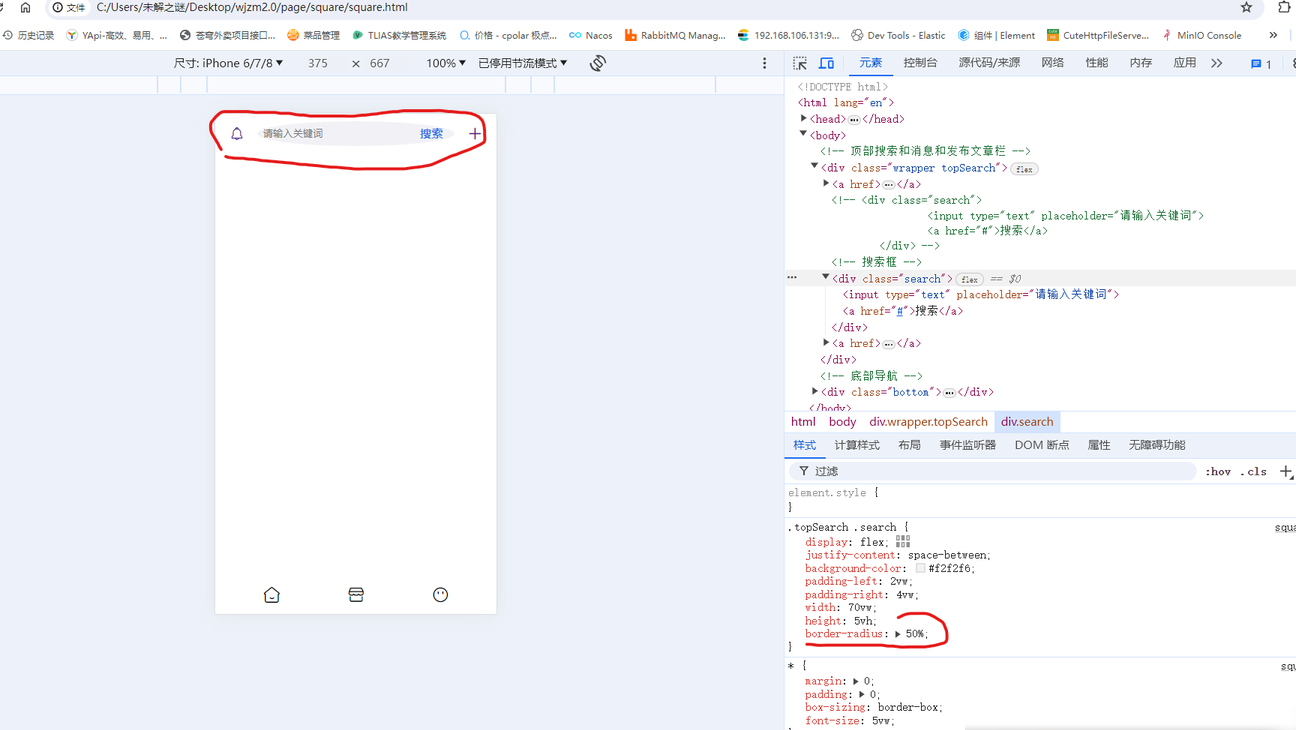Viewport: 1296px width, 730px height.
Task: Open the device size dropdown iPhone 6/7/8
Action: coord(229,63)
